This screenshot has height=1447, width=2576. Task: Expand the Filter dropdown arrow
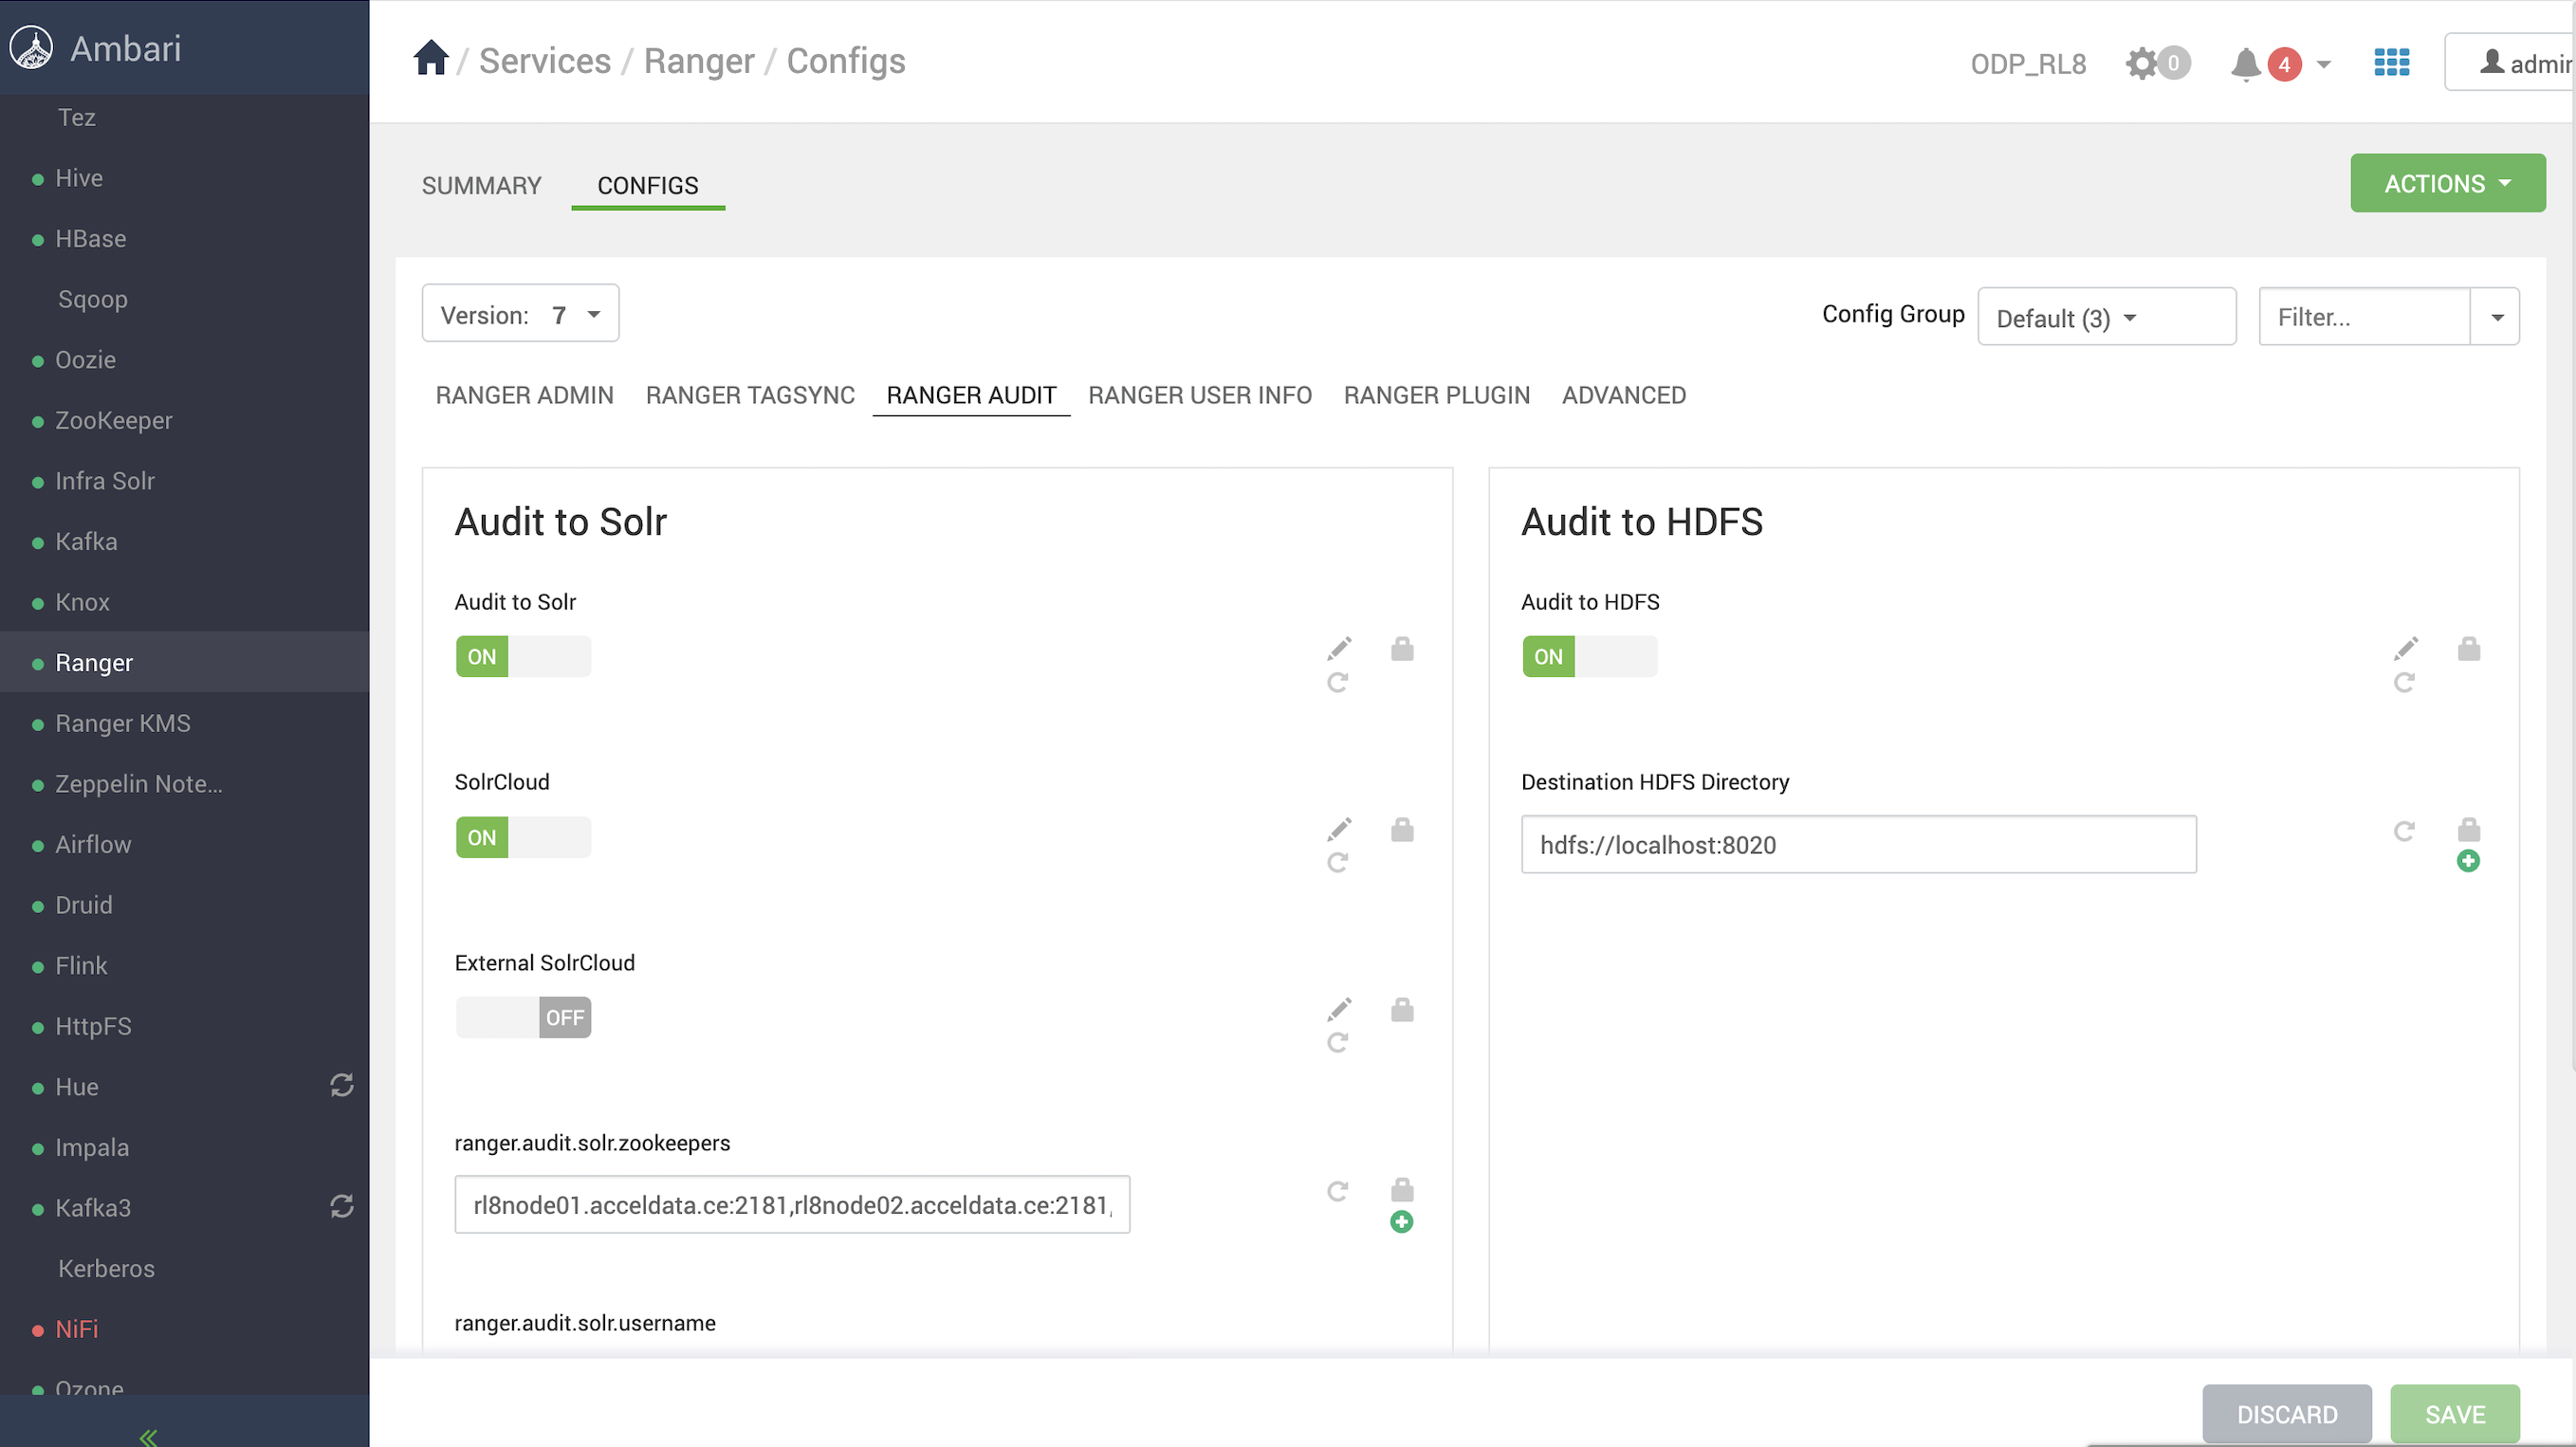pos(2496,317)
